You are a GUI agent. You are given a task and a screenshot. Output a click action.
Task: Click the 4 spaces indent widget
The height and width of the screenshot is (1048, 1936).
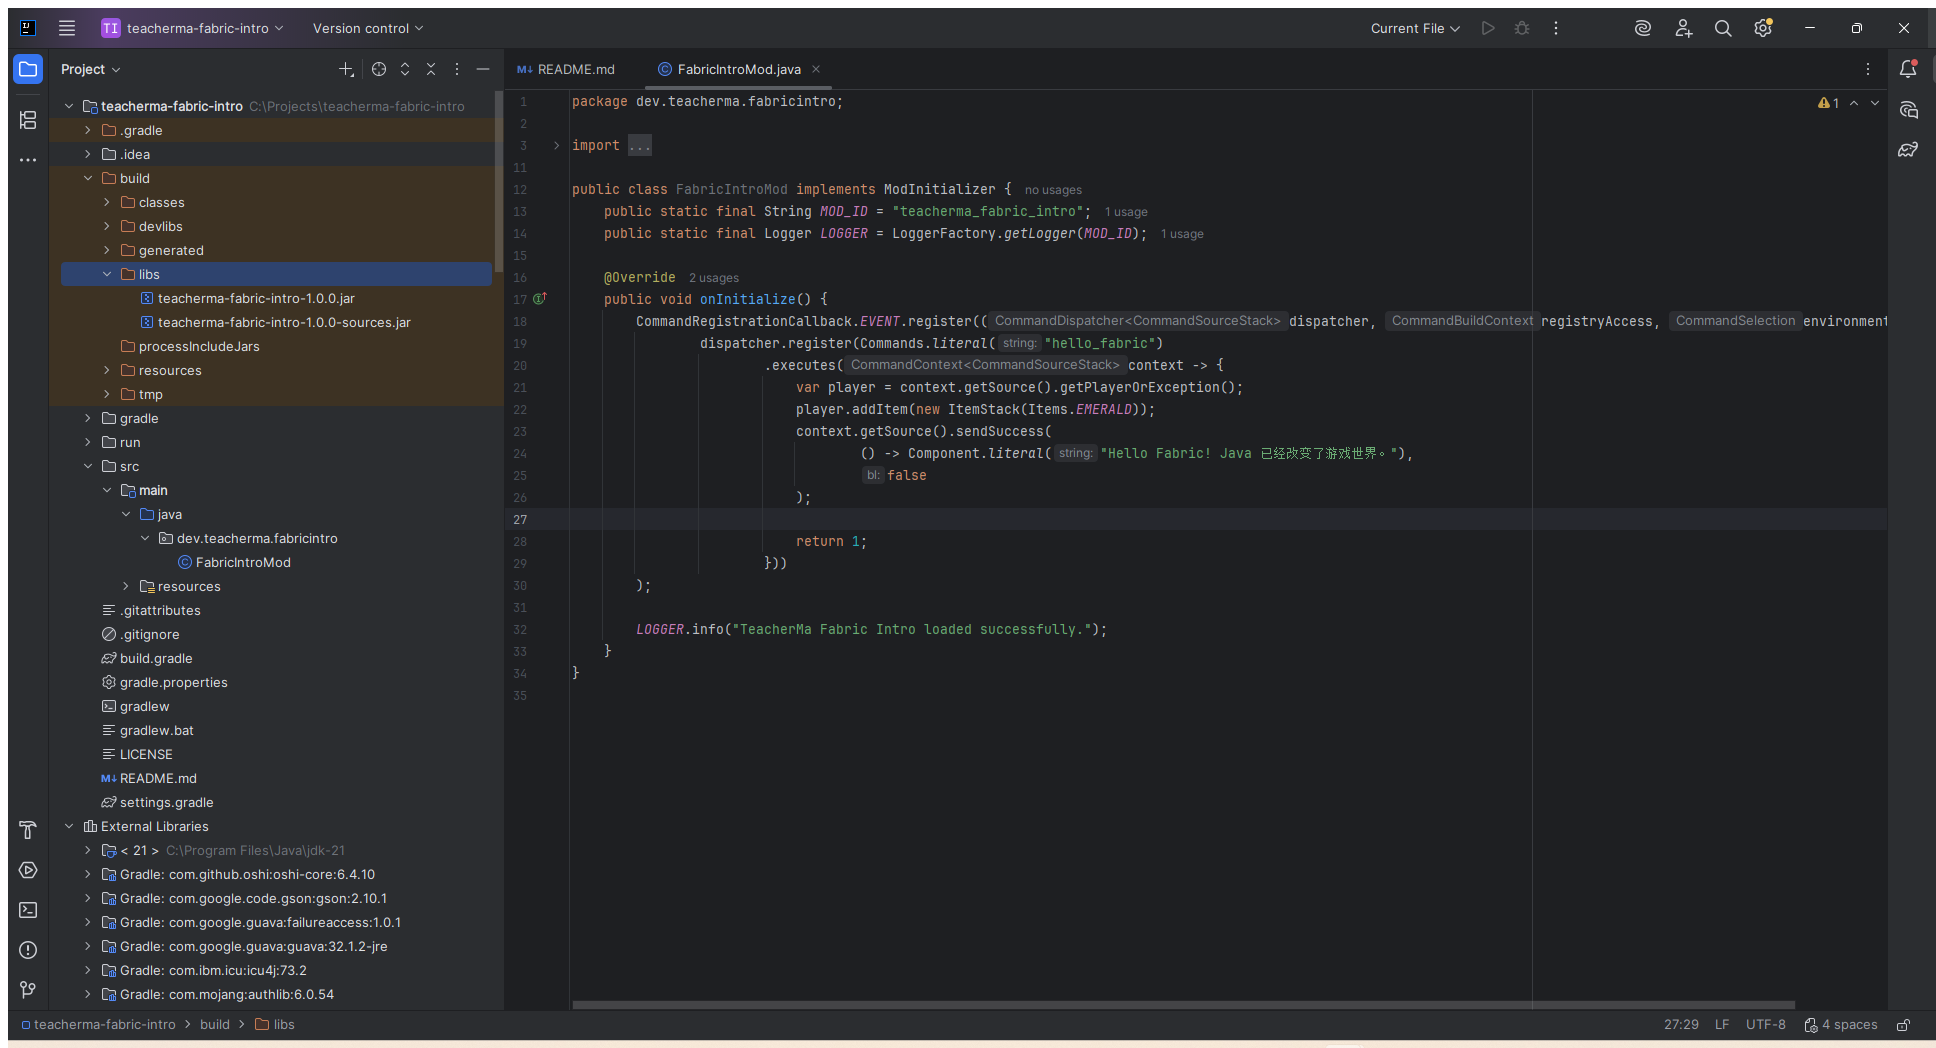(1841, 1025)
